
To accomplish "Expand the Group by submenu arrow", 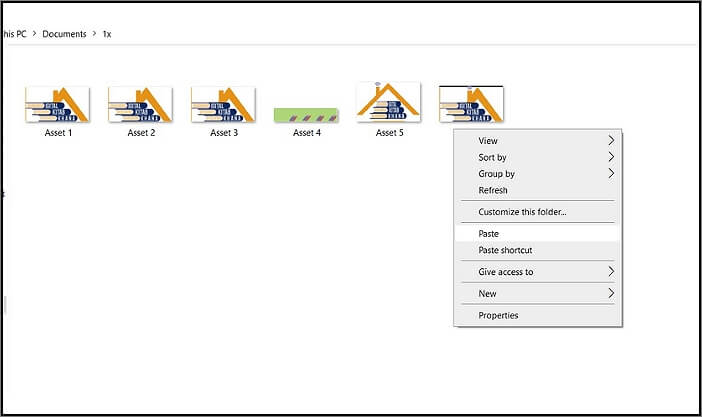I will tap(611, 173).
